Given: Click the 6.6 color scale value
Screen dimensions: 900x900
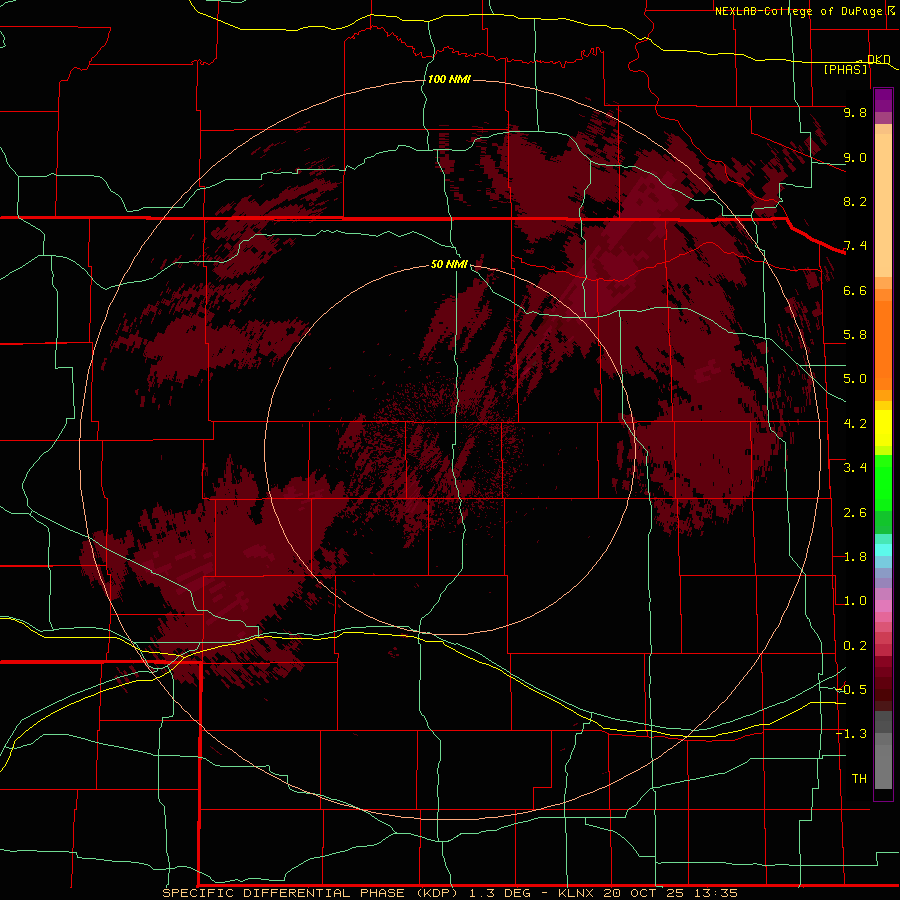Looking at the screenshot, I should 855,290.
